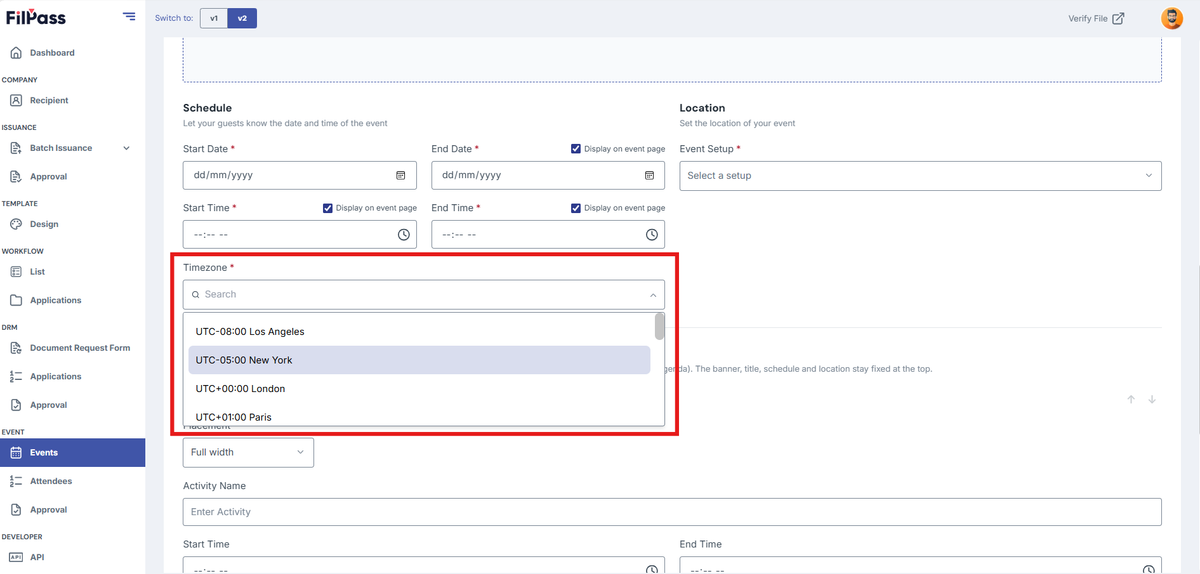Click the Start Date input field

[x=300, y=175]
